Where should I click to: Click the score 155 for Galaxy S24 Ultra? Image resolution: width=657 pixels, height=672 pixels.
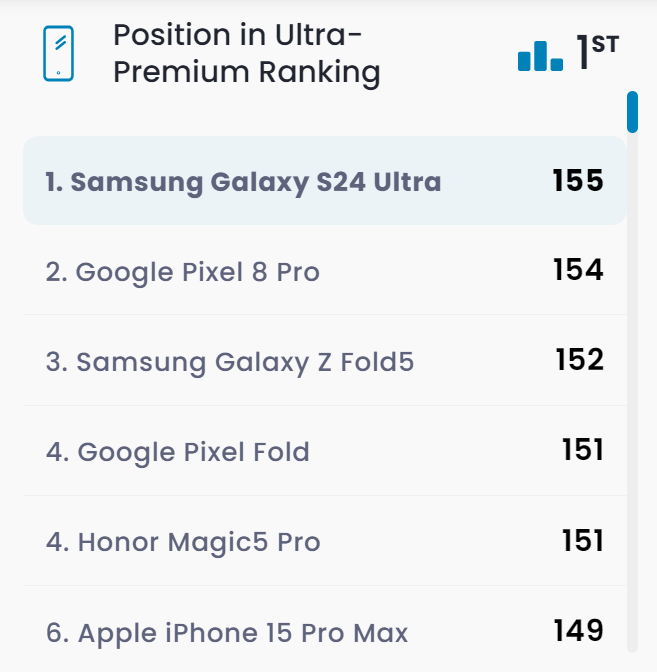[578, 181]
